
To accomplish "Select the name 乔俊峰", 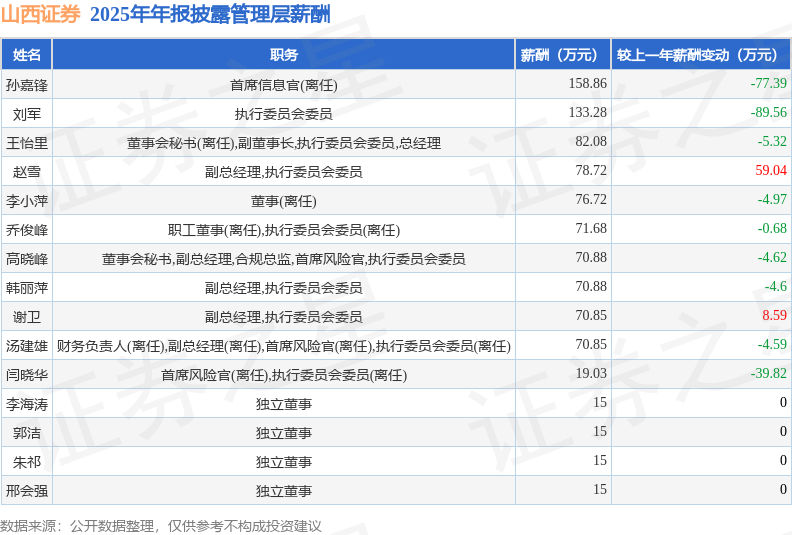I will click(27, 230).
